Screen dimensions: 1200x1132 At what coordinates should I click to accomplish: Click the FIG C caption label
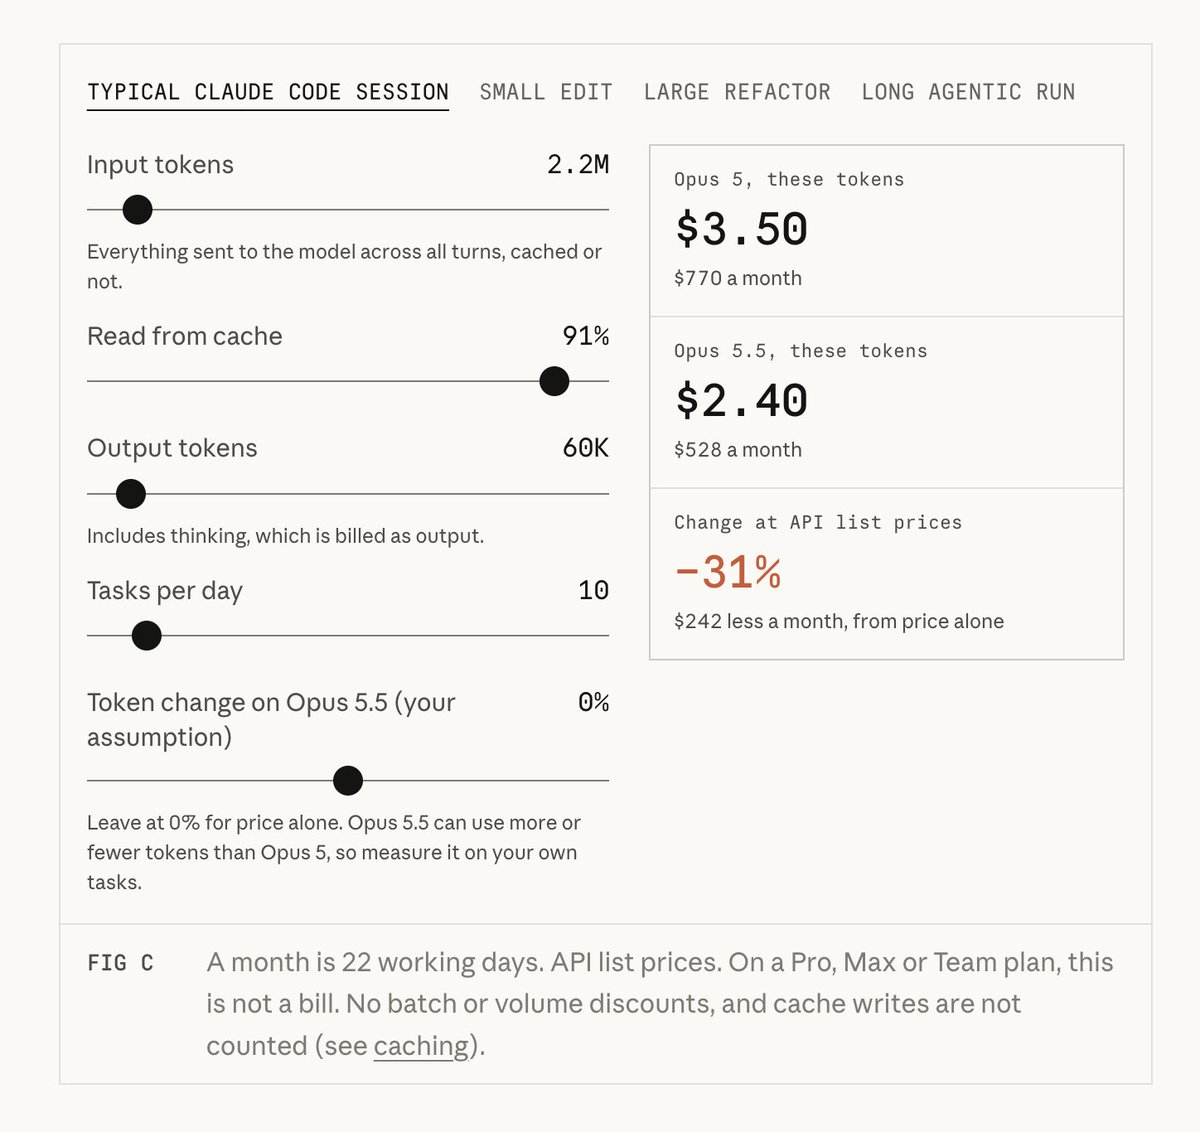tap(120, 963)
